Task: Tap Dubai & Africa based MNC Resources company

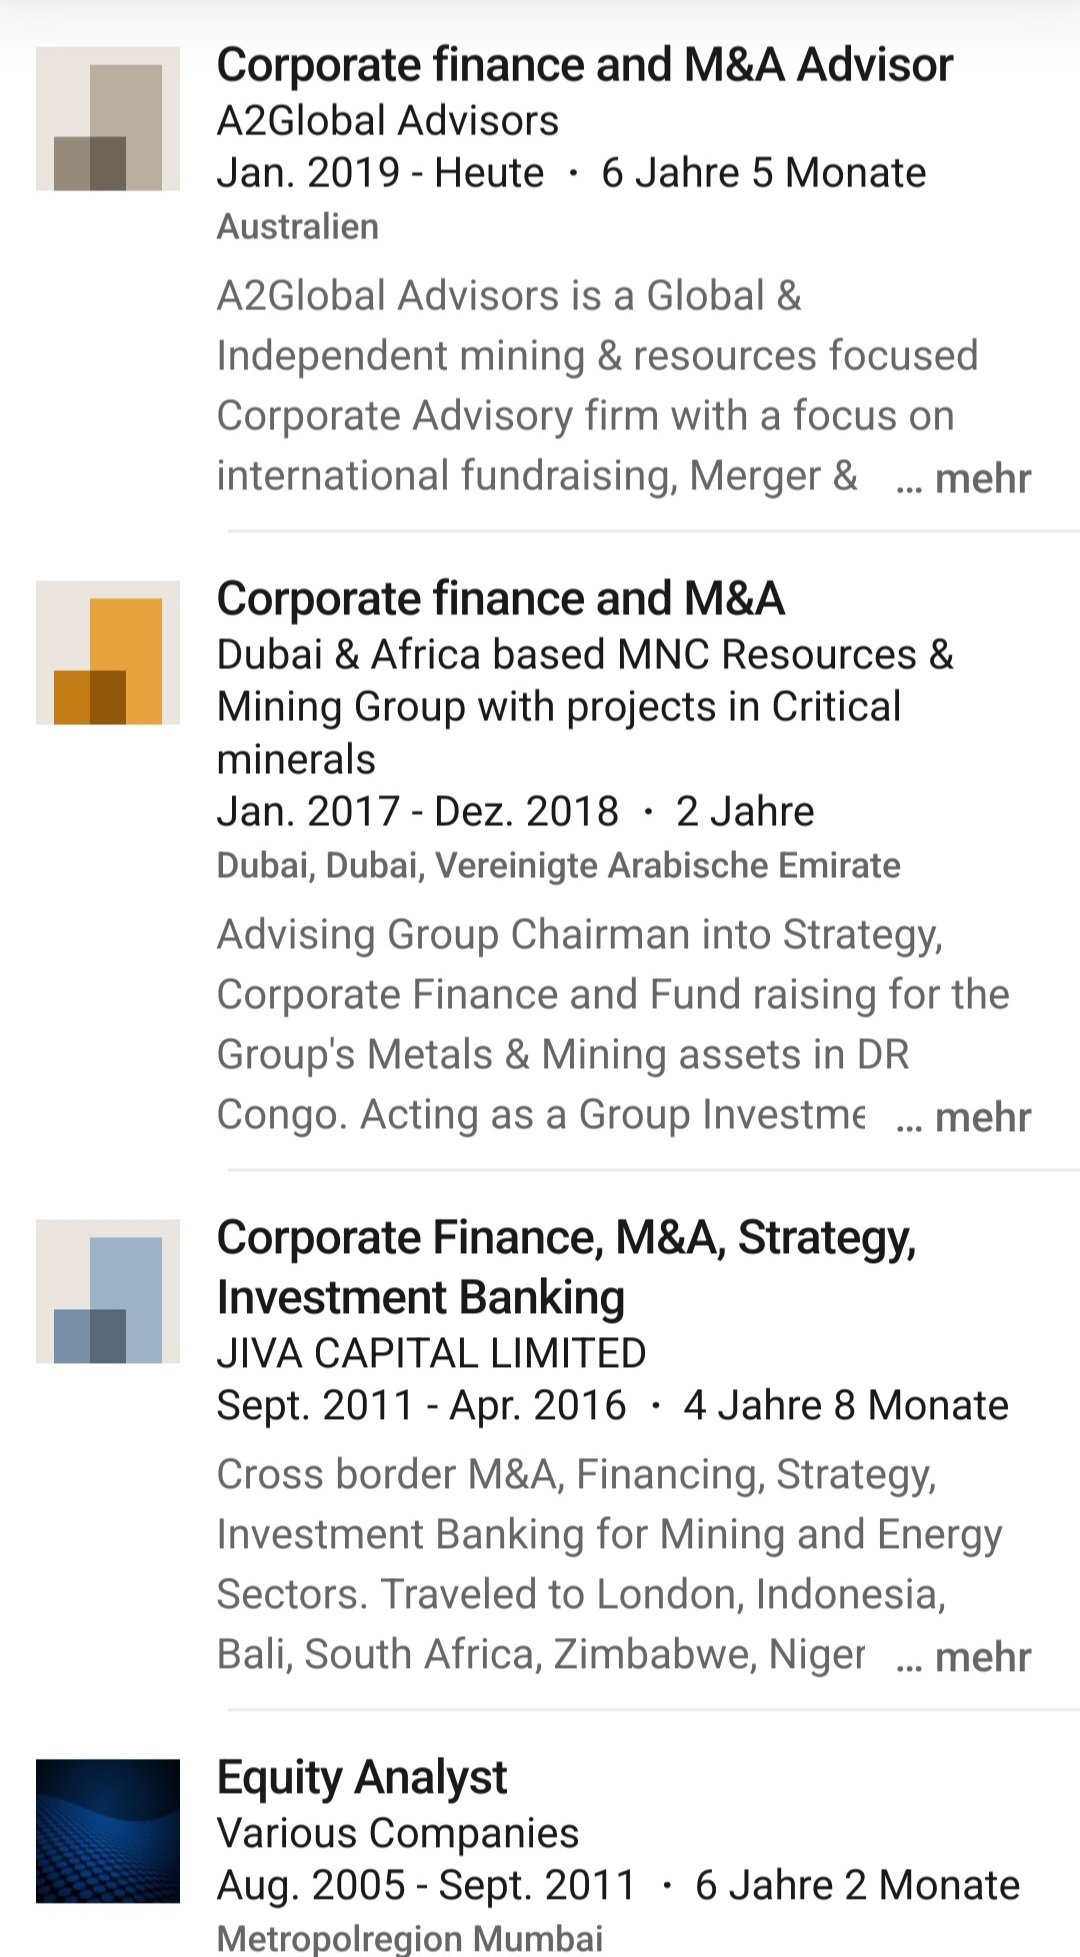Action: point(585,707)
